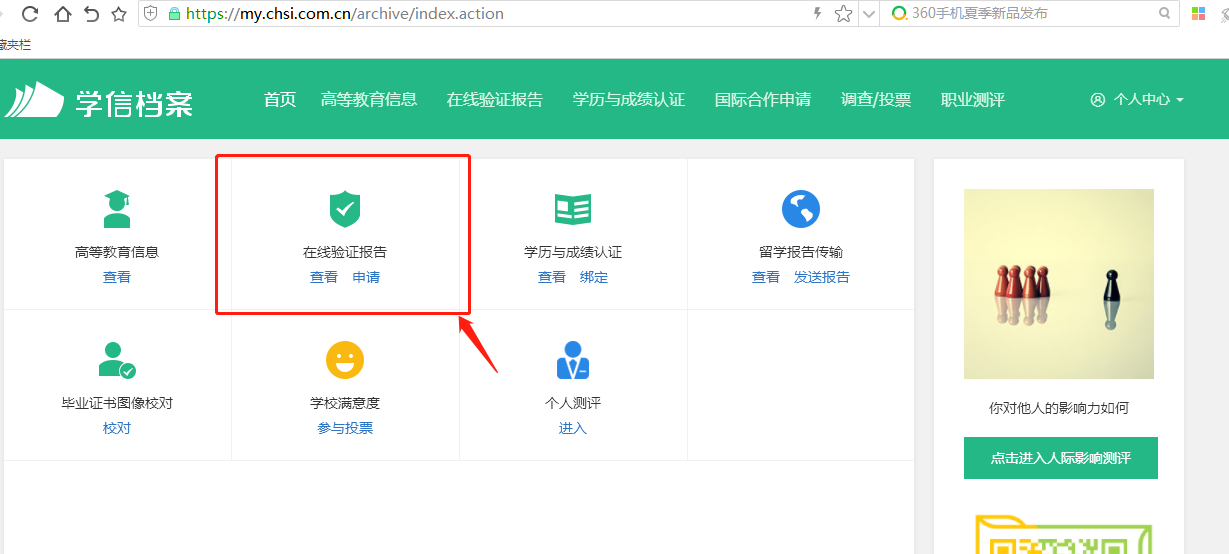
Task: Click the green shield icon for 在线验证报告
Action: click(344, 209)
